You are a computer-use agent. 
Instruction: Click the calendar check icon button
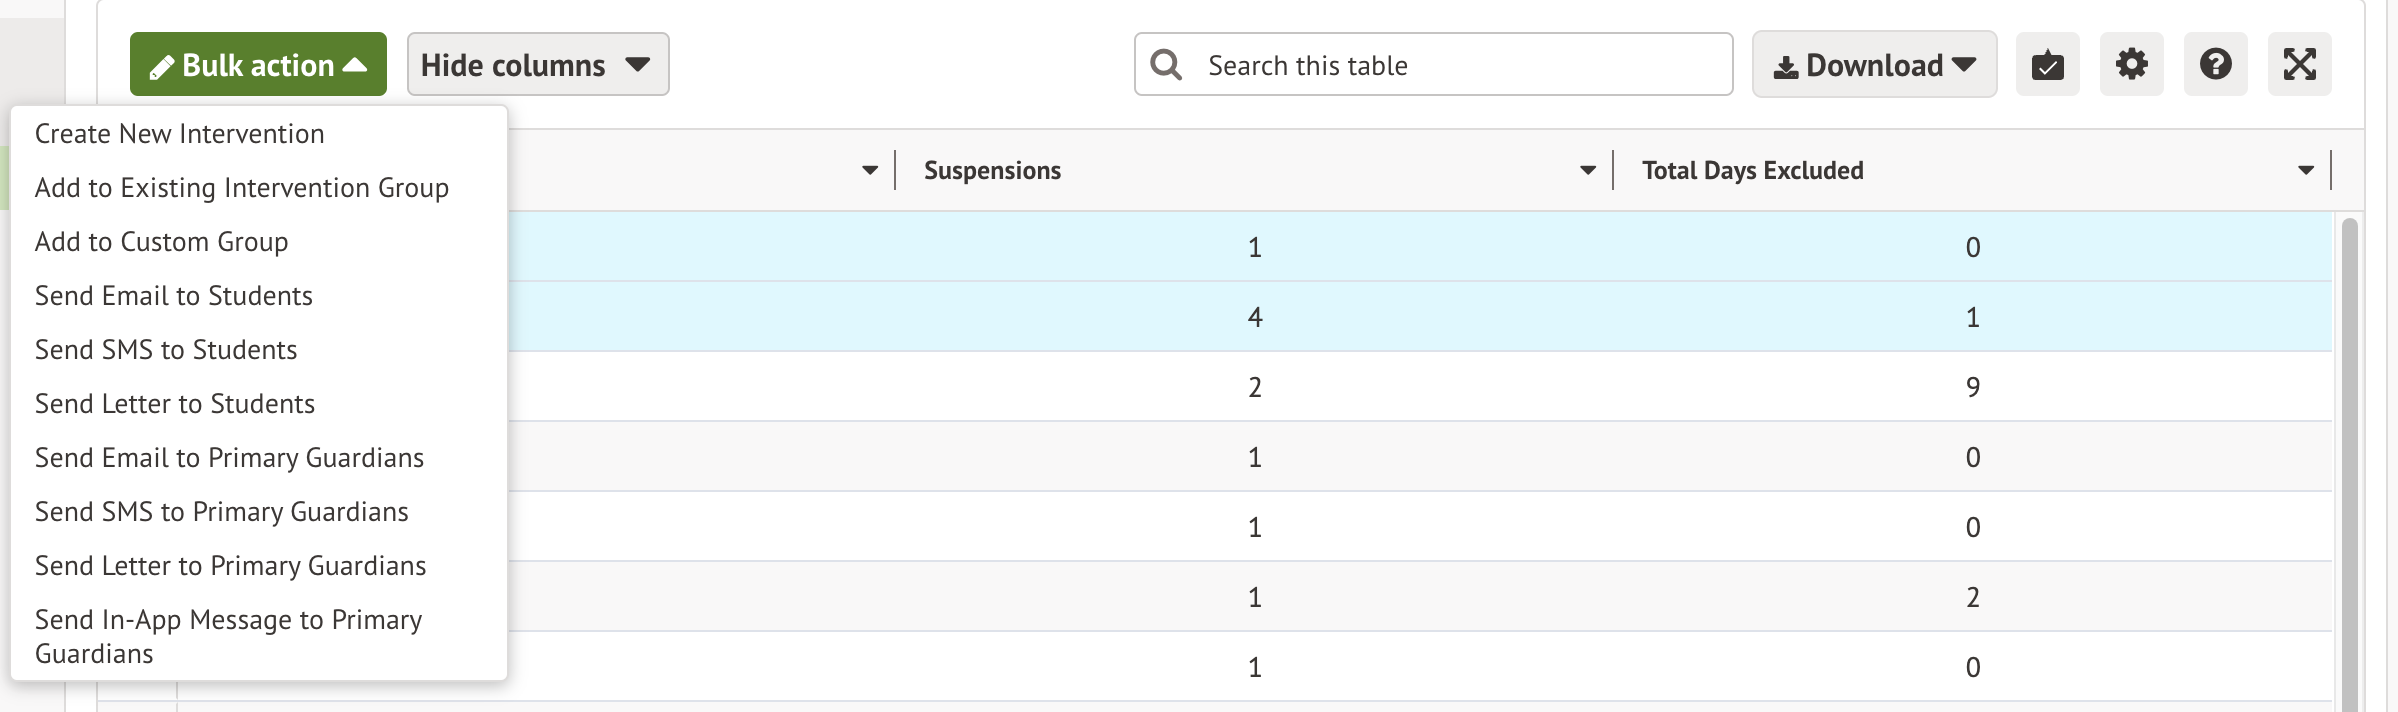(2047, 65)
